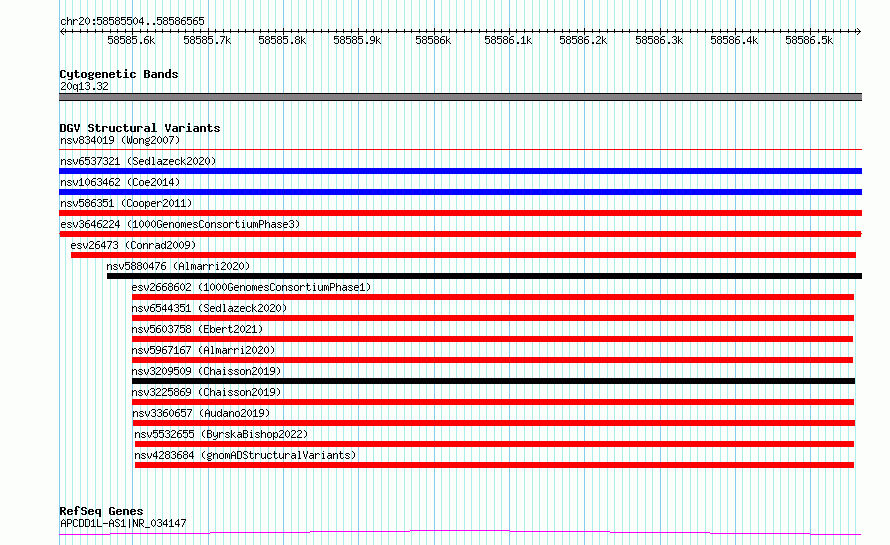The width and height of the screenshot is (890, 545).
Task: Open variant esv2668602 (1000GenomesConsortiumPhase1) label
Action: click(251, 287)
